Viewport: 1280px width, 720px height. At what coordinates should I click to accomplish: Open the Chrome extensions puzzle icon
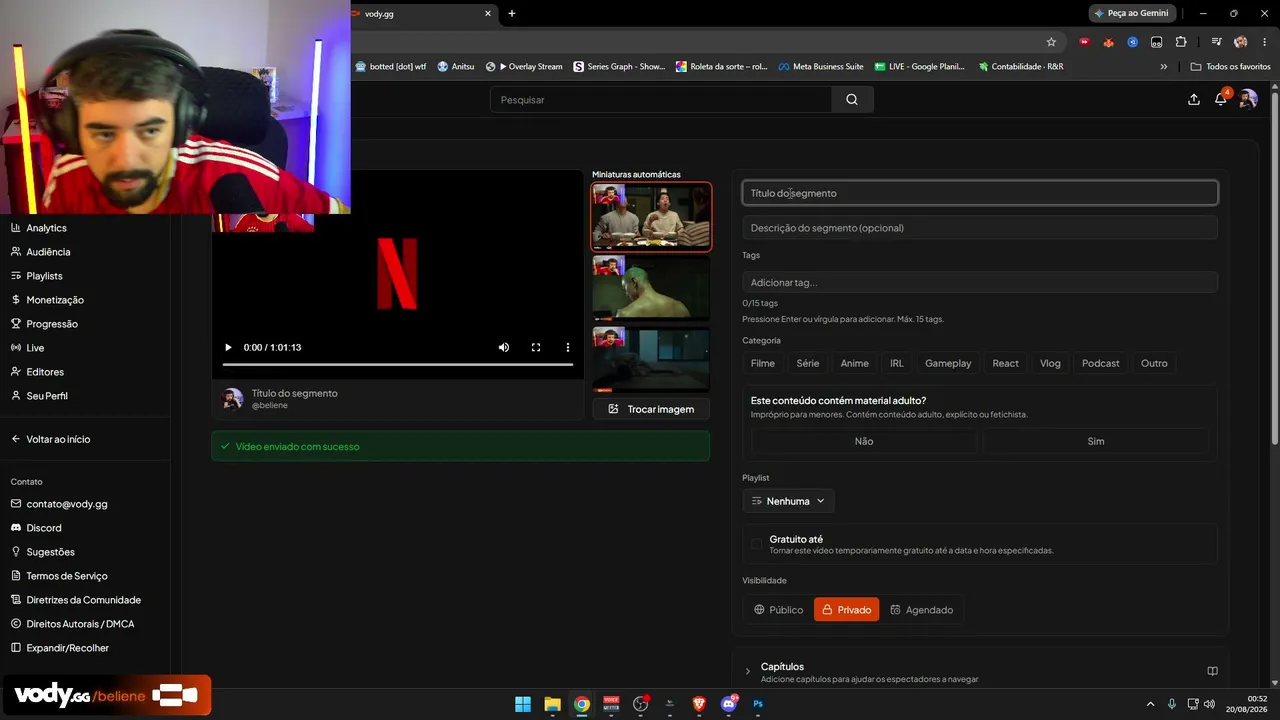[x=1181, y=42]
